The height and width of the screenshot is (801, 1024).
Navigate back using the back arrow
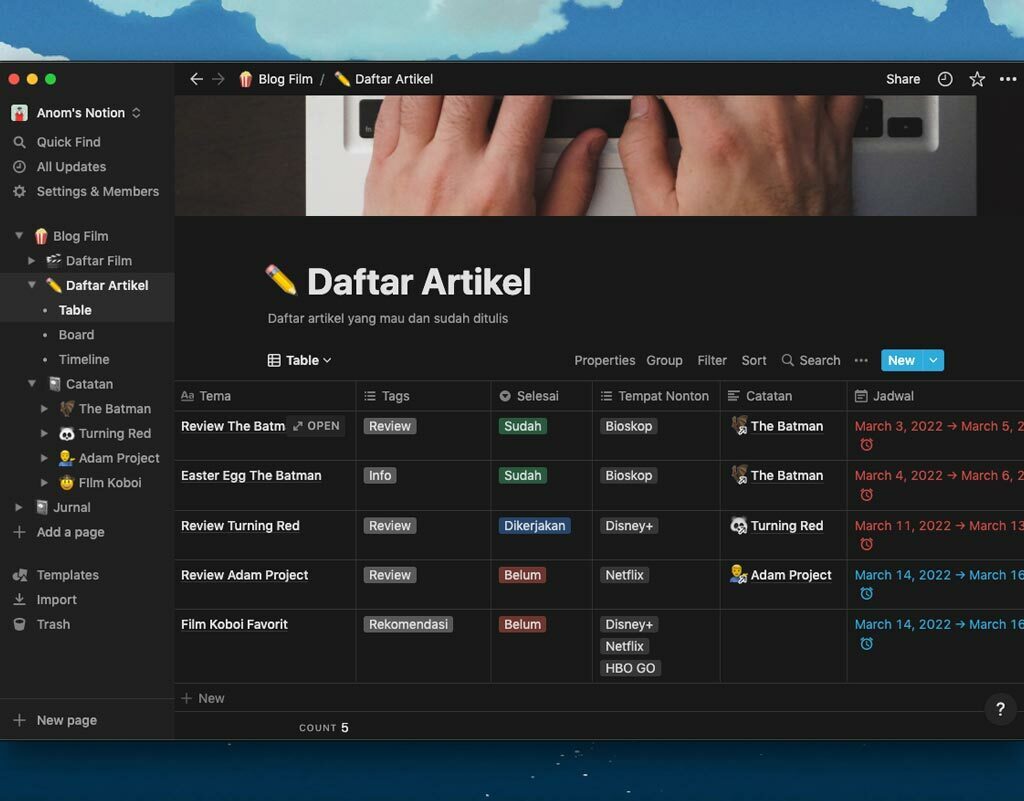(196, 78)
